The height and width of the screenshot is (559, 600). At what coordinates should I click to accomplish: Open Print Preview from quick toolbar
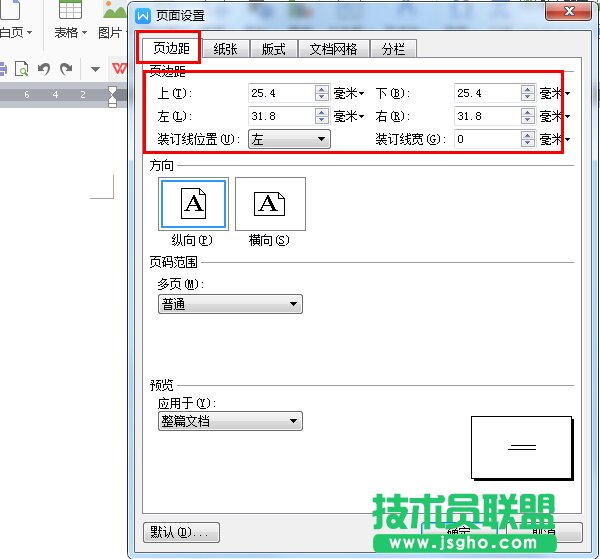pyautogui.click(x=21, y=69)
